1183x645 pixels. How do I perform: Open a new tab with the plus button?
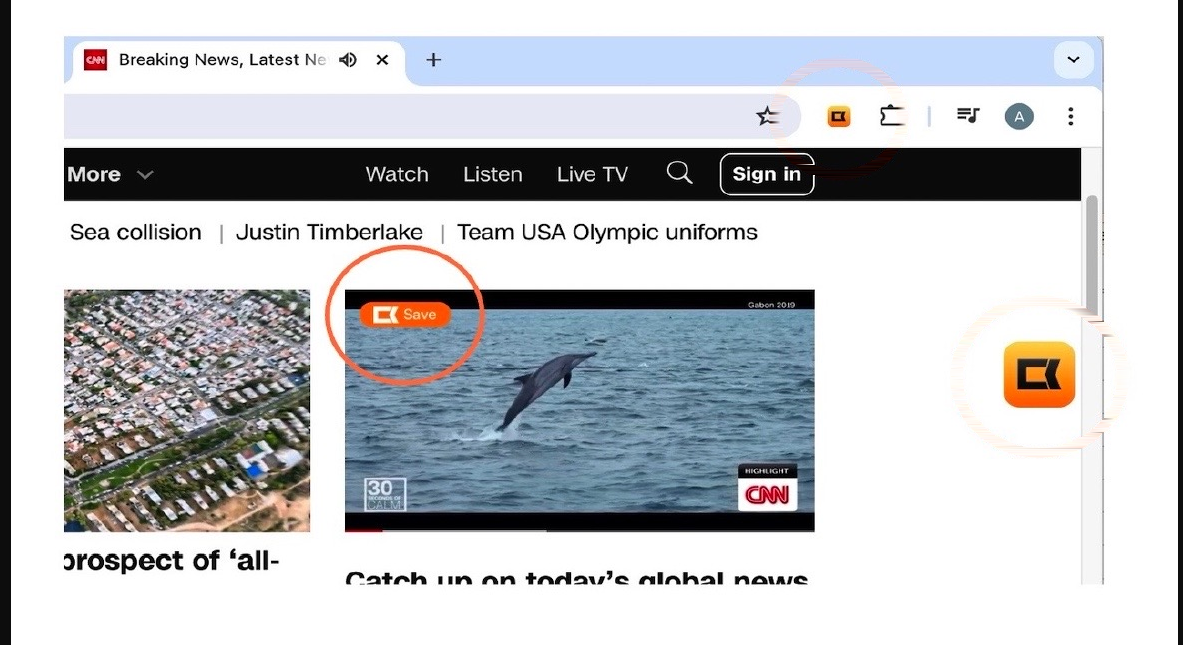pos(433,60)
